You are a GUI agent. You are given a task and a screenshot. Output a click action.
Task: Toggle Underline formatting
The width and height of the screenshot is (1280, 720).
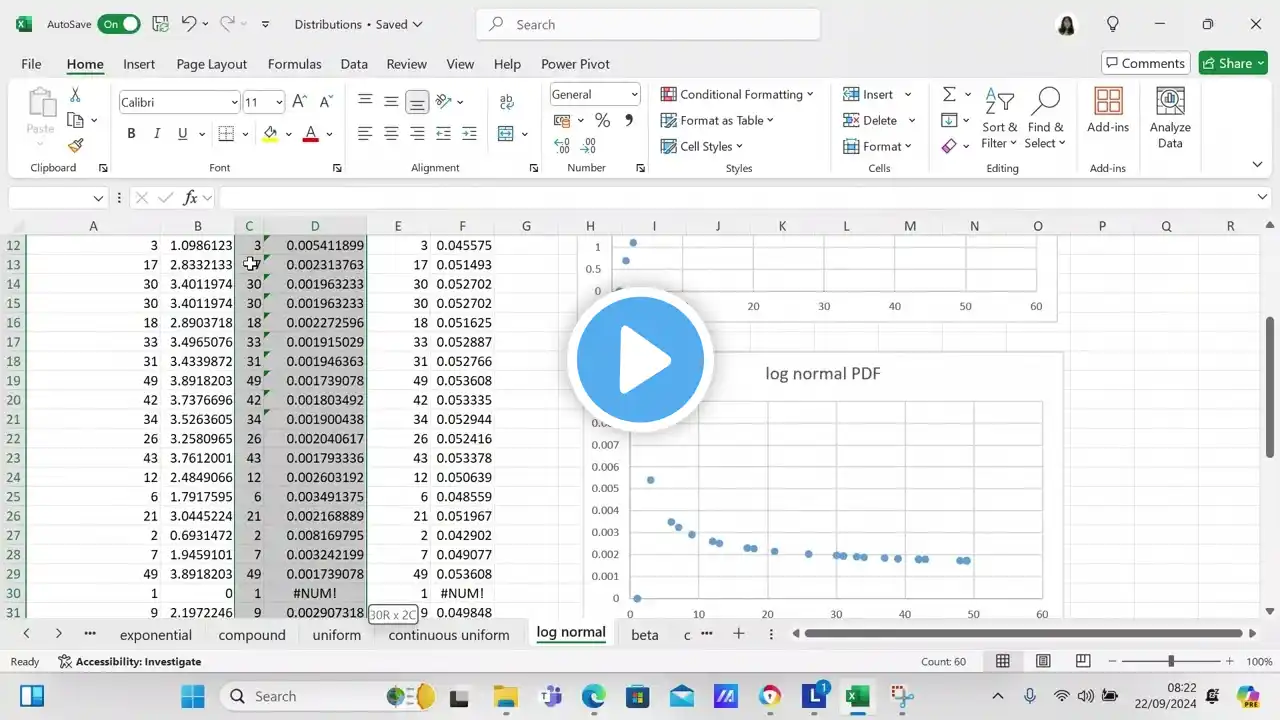pos(182,134)
